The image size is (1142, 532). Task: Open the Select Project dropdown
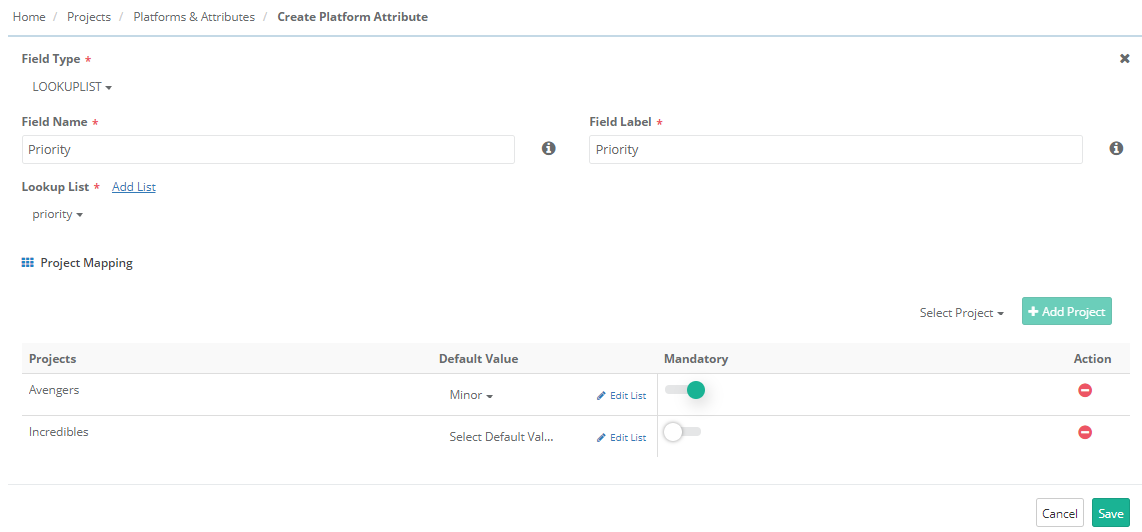point(961,313)
